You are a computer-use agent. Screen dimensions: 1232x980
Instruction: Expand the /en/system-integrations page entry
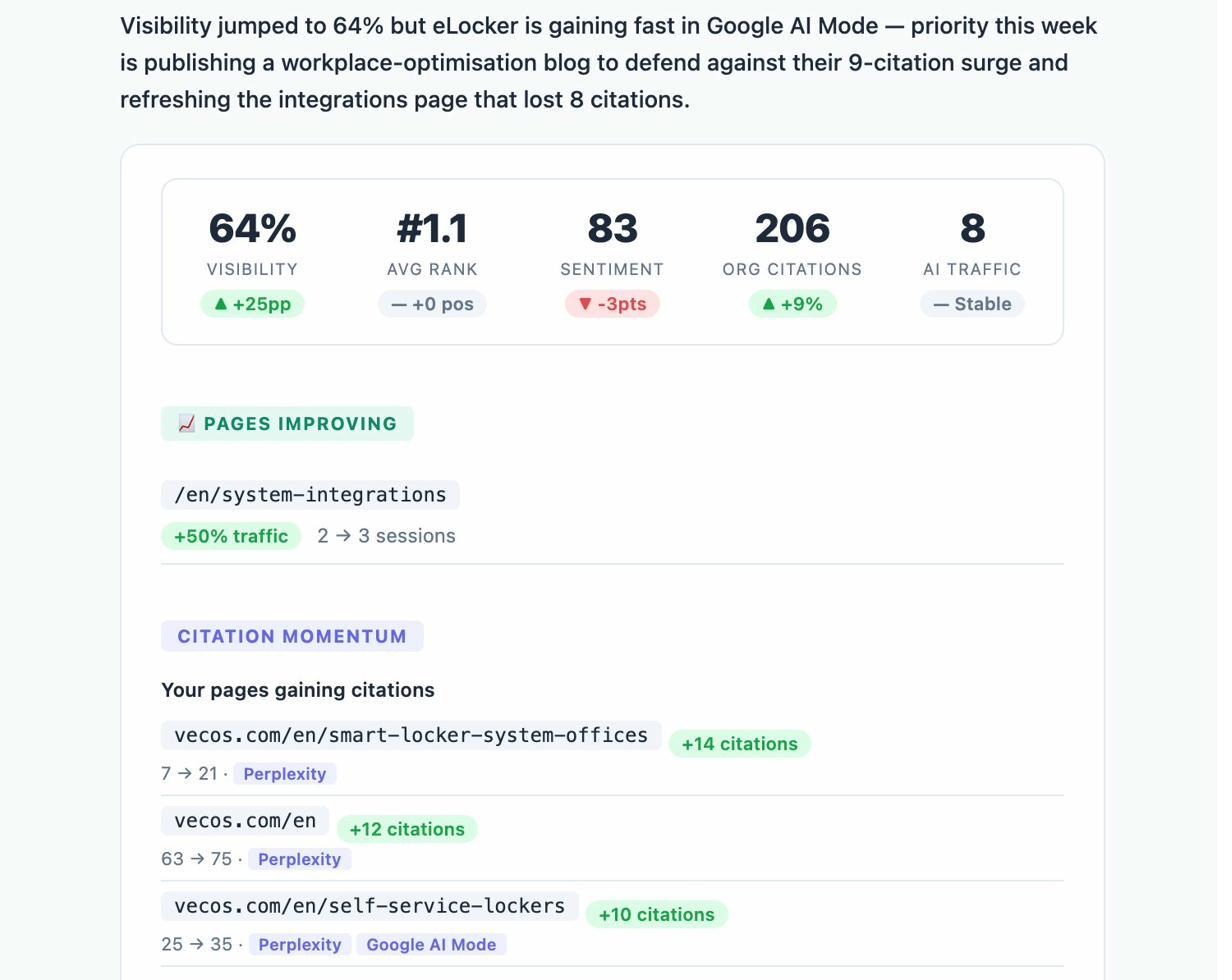[x=310, y=494]
